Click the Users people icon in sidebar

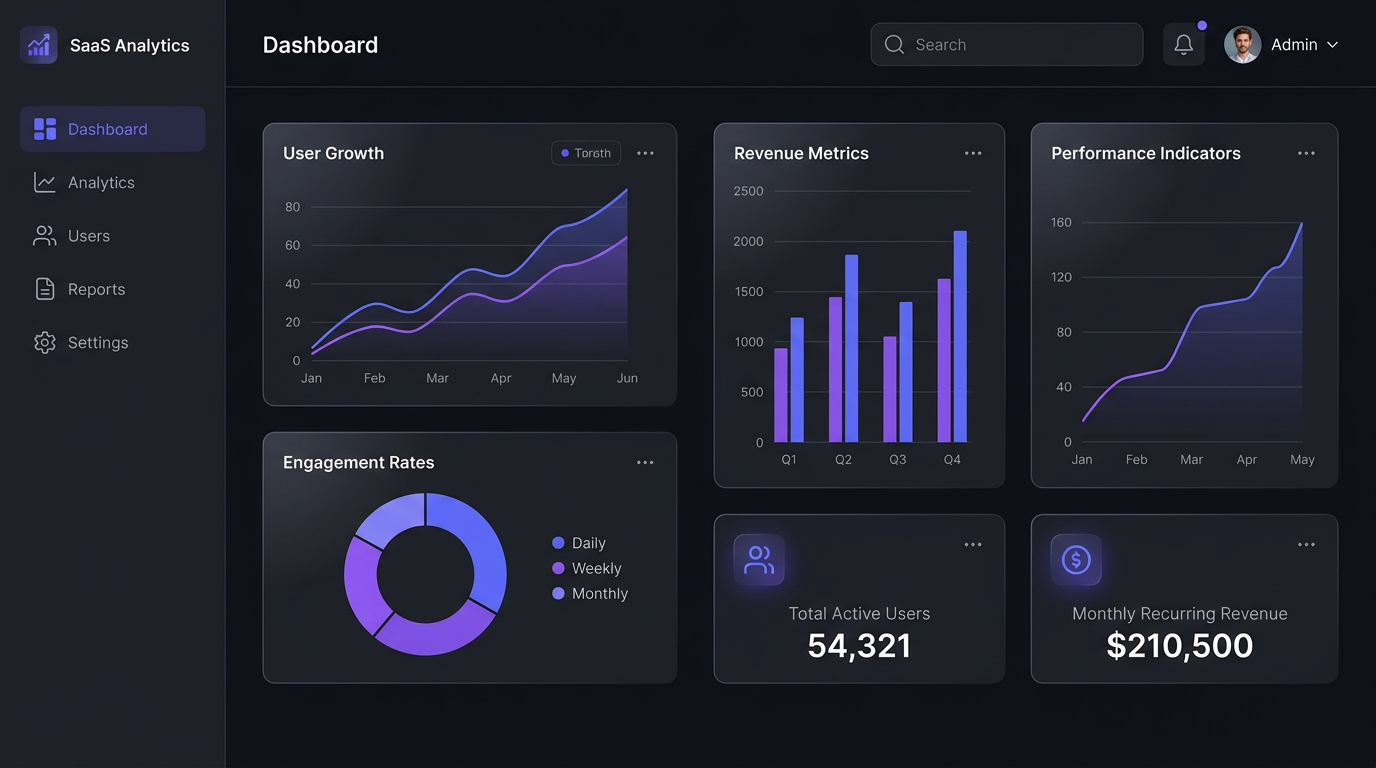[45, 236]
